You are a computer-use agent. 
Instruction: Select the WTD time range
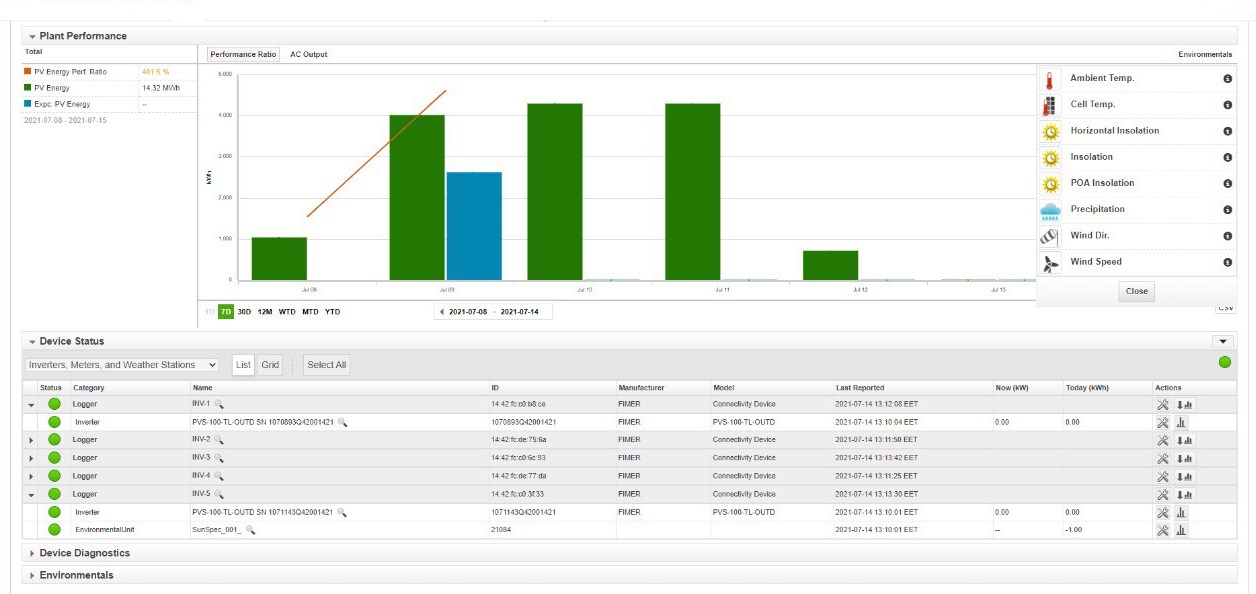coord(287,312)
